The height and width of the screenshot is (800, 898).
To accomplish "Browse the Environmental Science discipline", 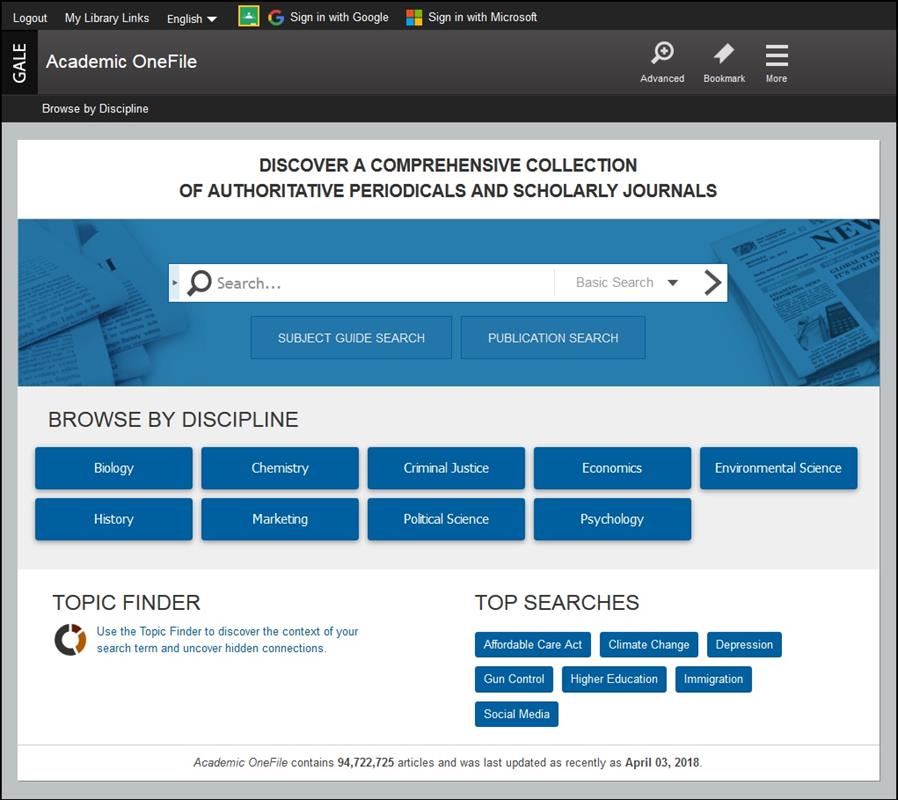I will 778,468.
